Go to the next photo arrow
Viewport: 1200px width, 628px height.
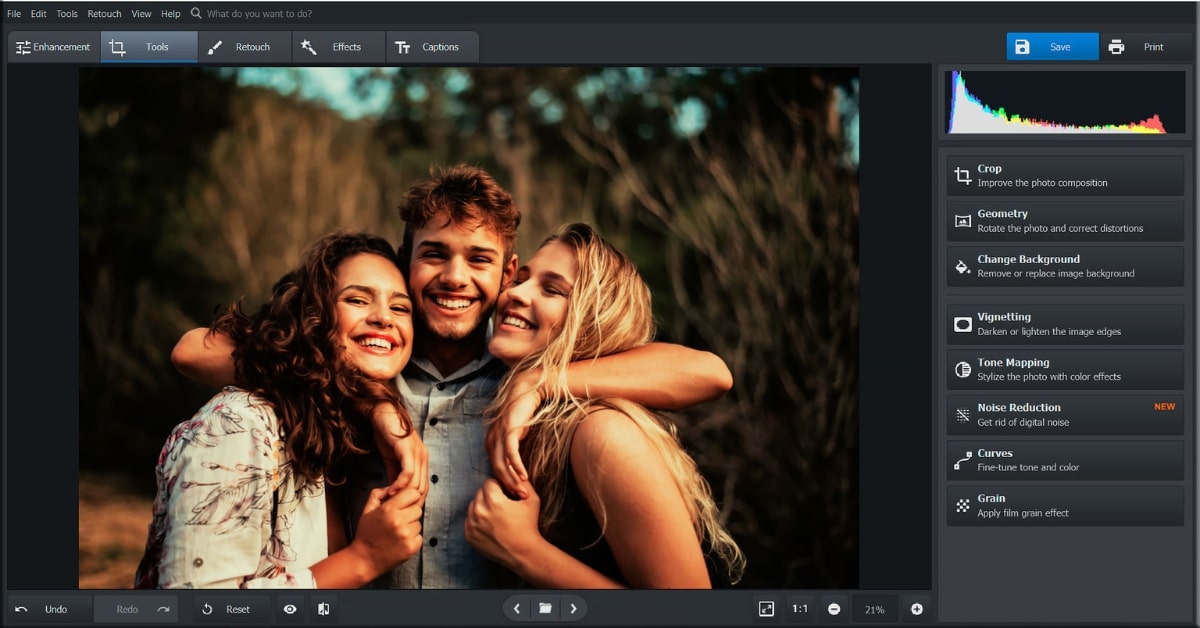pos(573,608)
